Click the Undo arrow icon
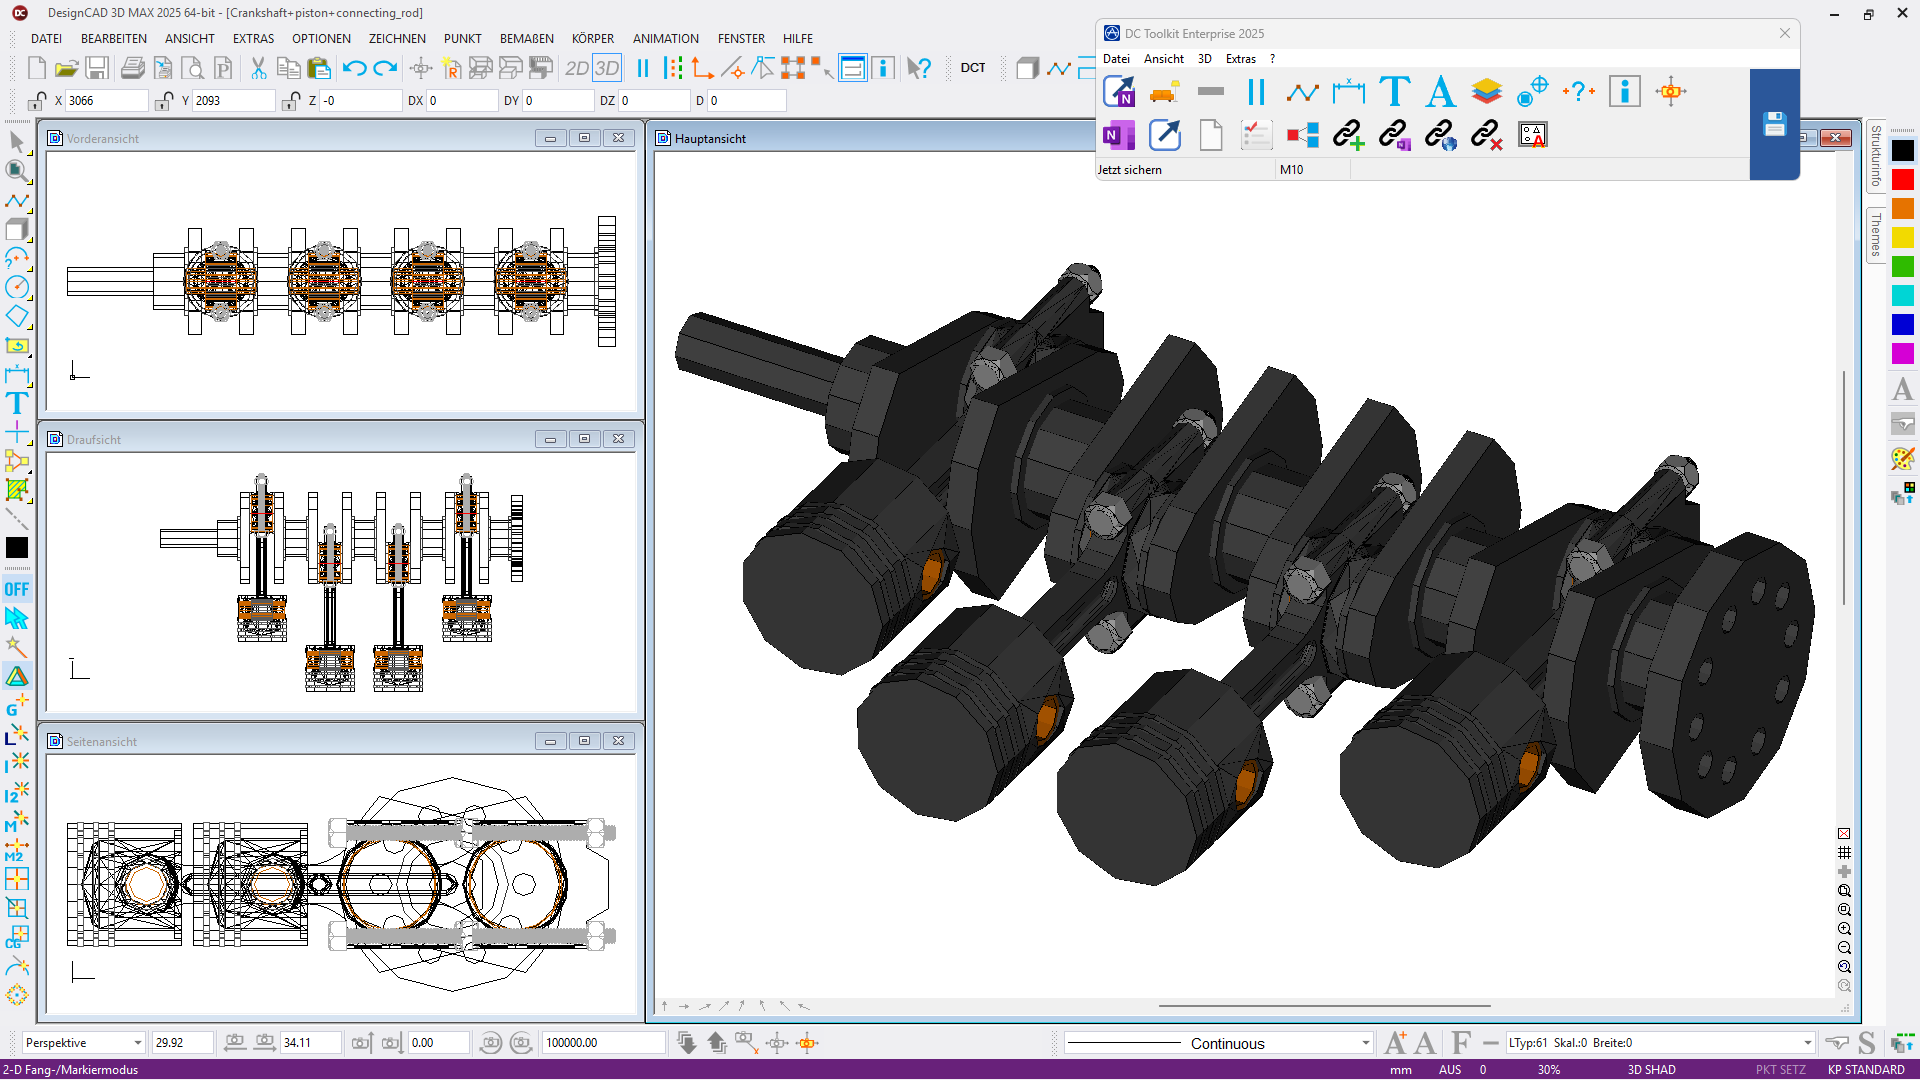 tap(354, 68)
